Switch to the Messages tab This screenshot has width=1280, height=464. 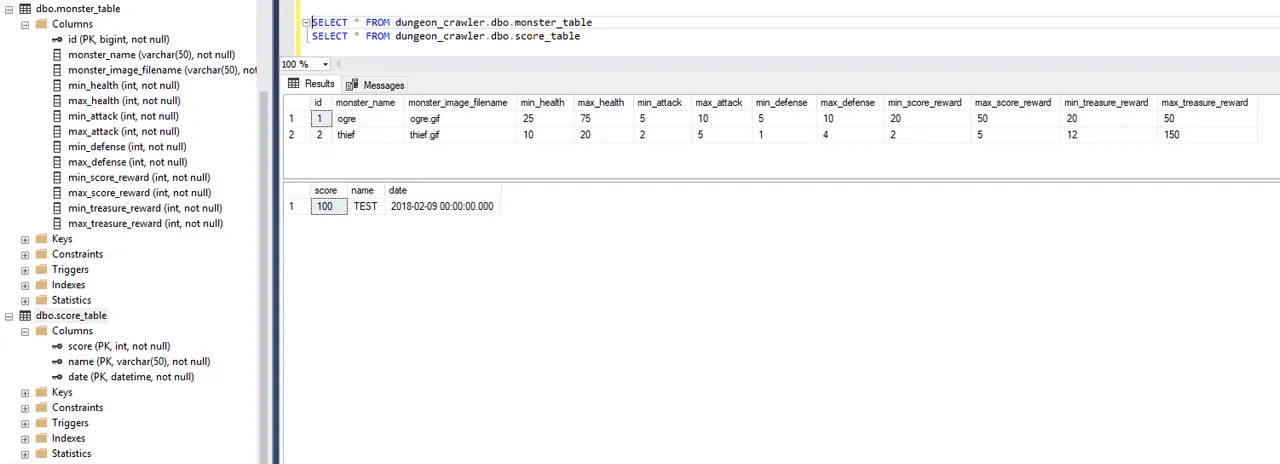click(x=375, y=85)
